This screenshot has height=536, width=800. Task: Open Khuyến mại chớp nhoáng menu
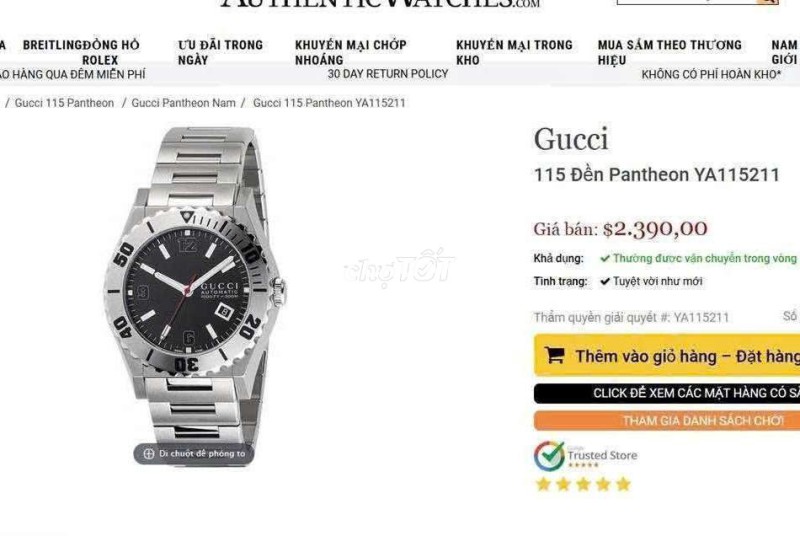point(351,52)
